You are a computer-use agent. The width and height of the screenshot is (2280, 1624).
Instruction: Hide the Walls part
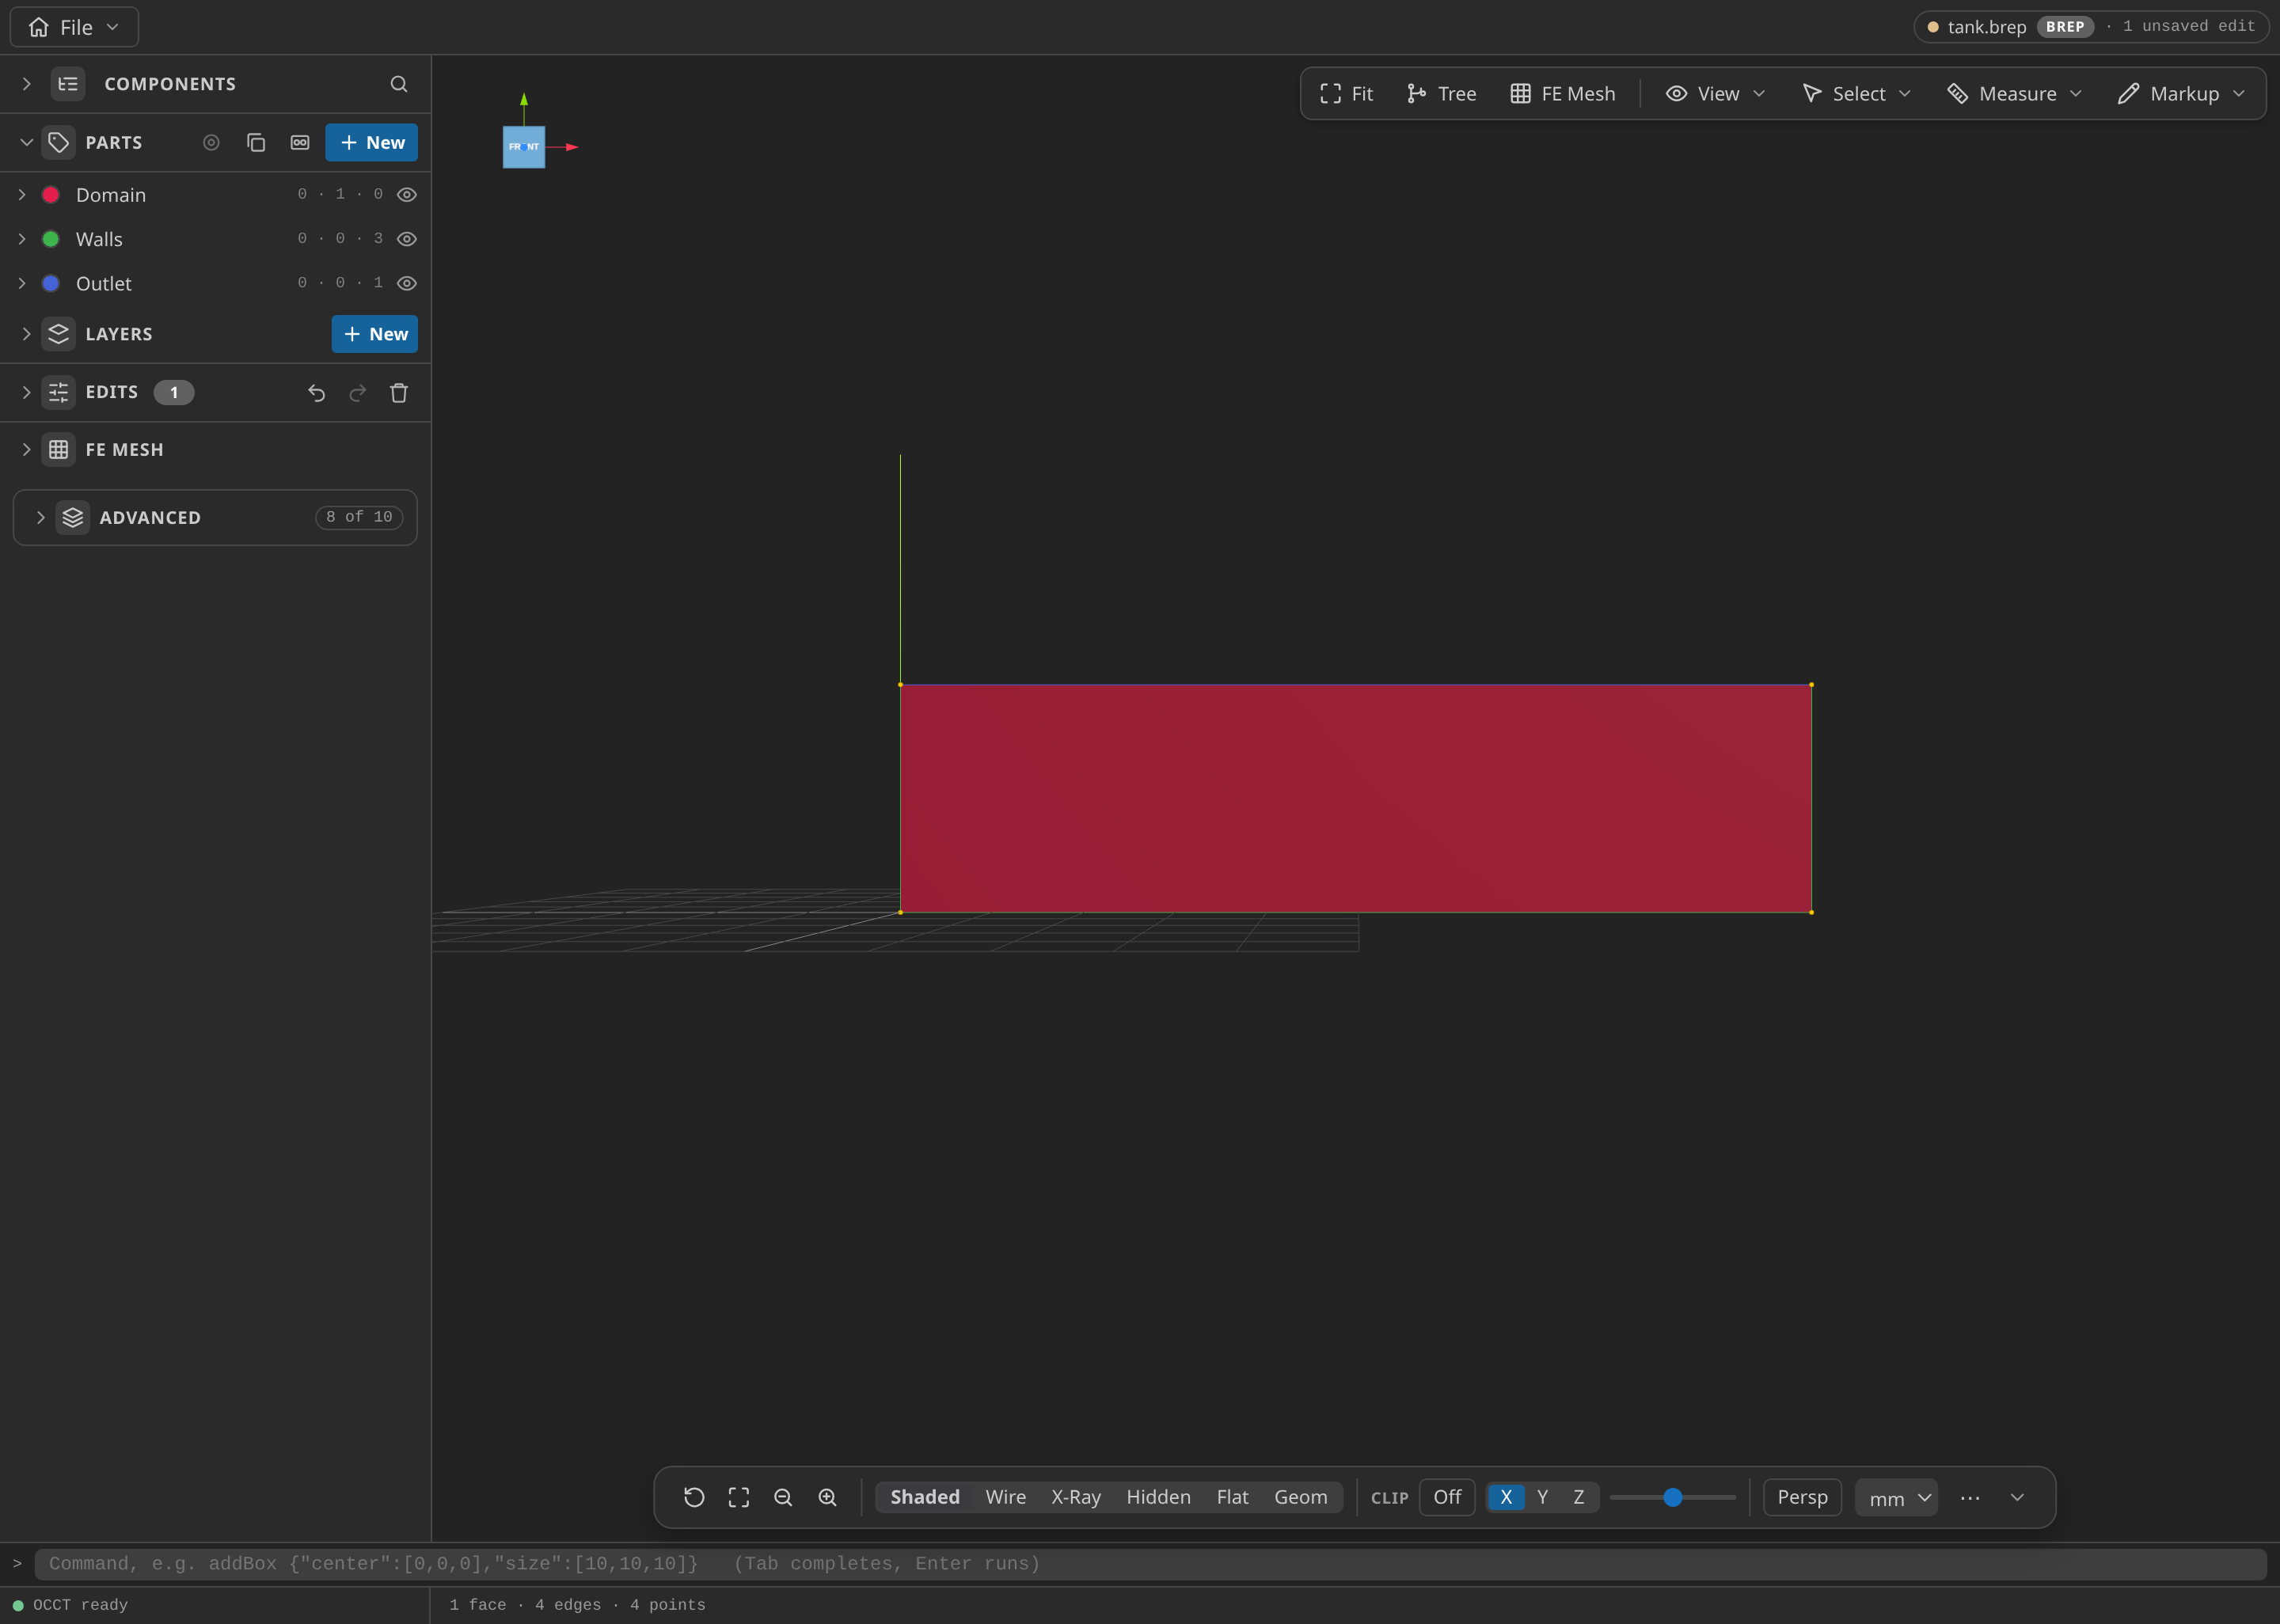pyautogui.click(x=407, y=239)
